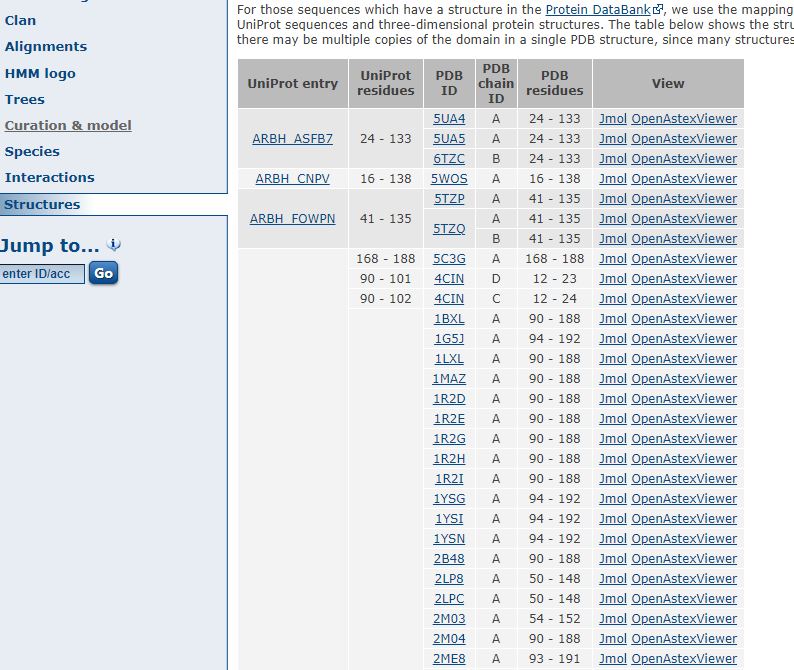This screenshot has width=794, height=670.
Task: Click the info icon beside Jump to
Action: point(114,245)
